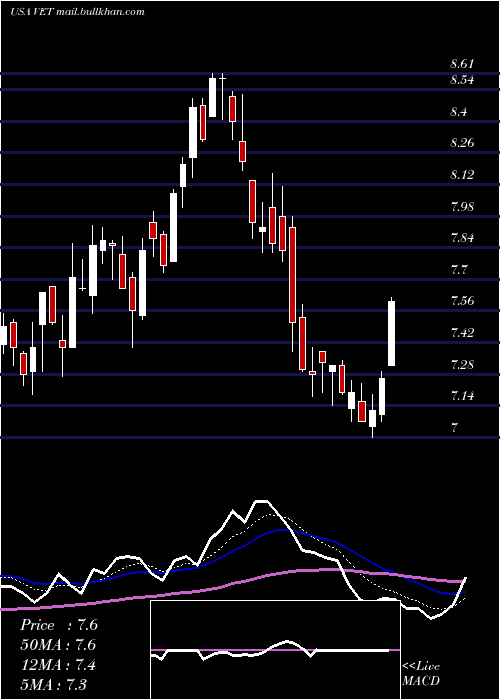500x700 pixels.
Task: Click the 7.28 price axis label
Action: click(x=462, y=364)
